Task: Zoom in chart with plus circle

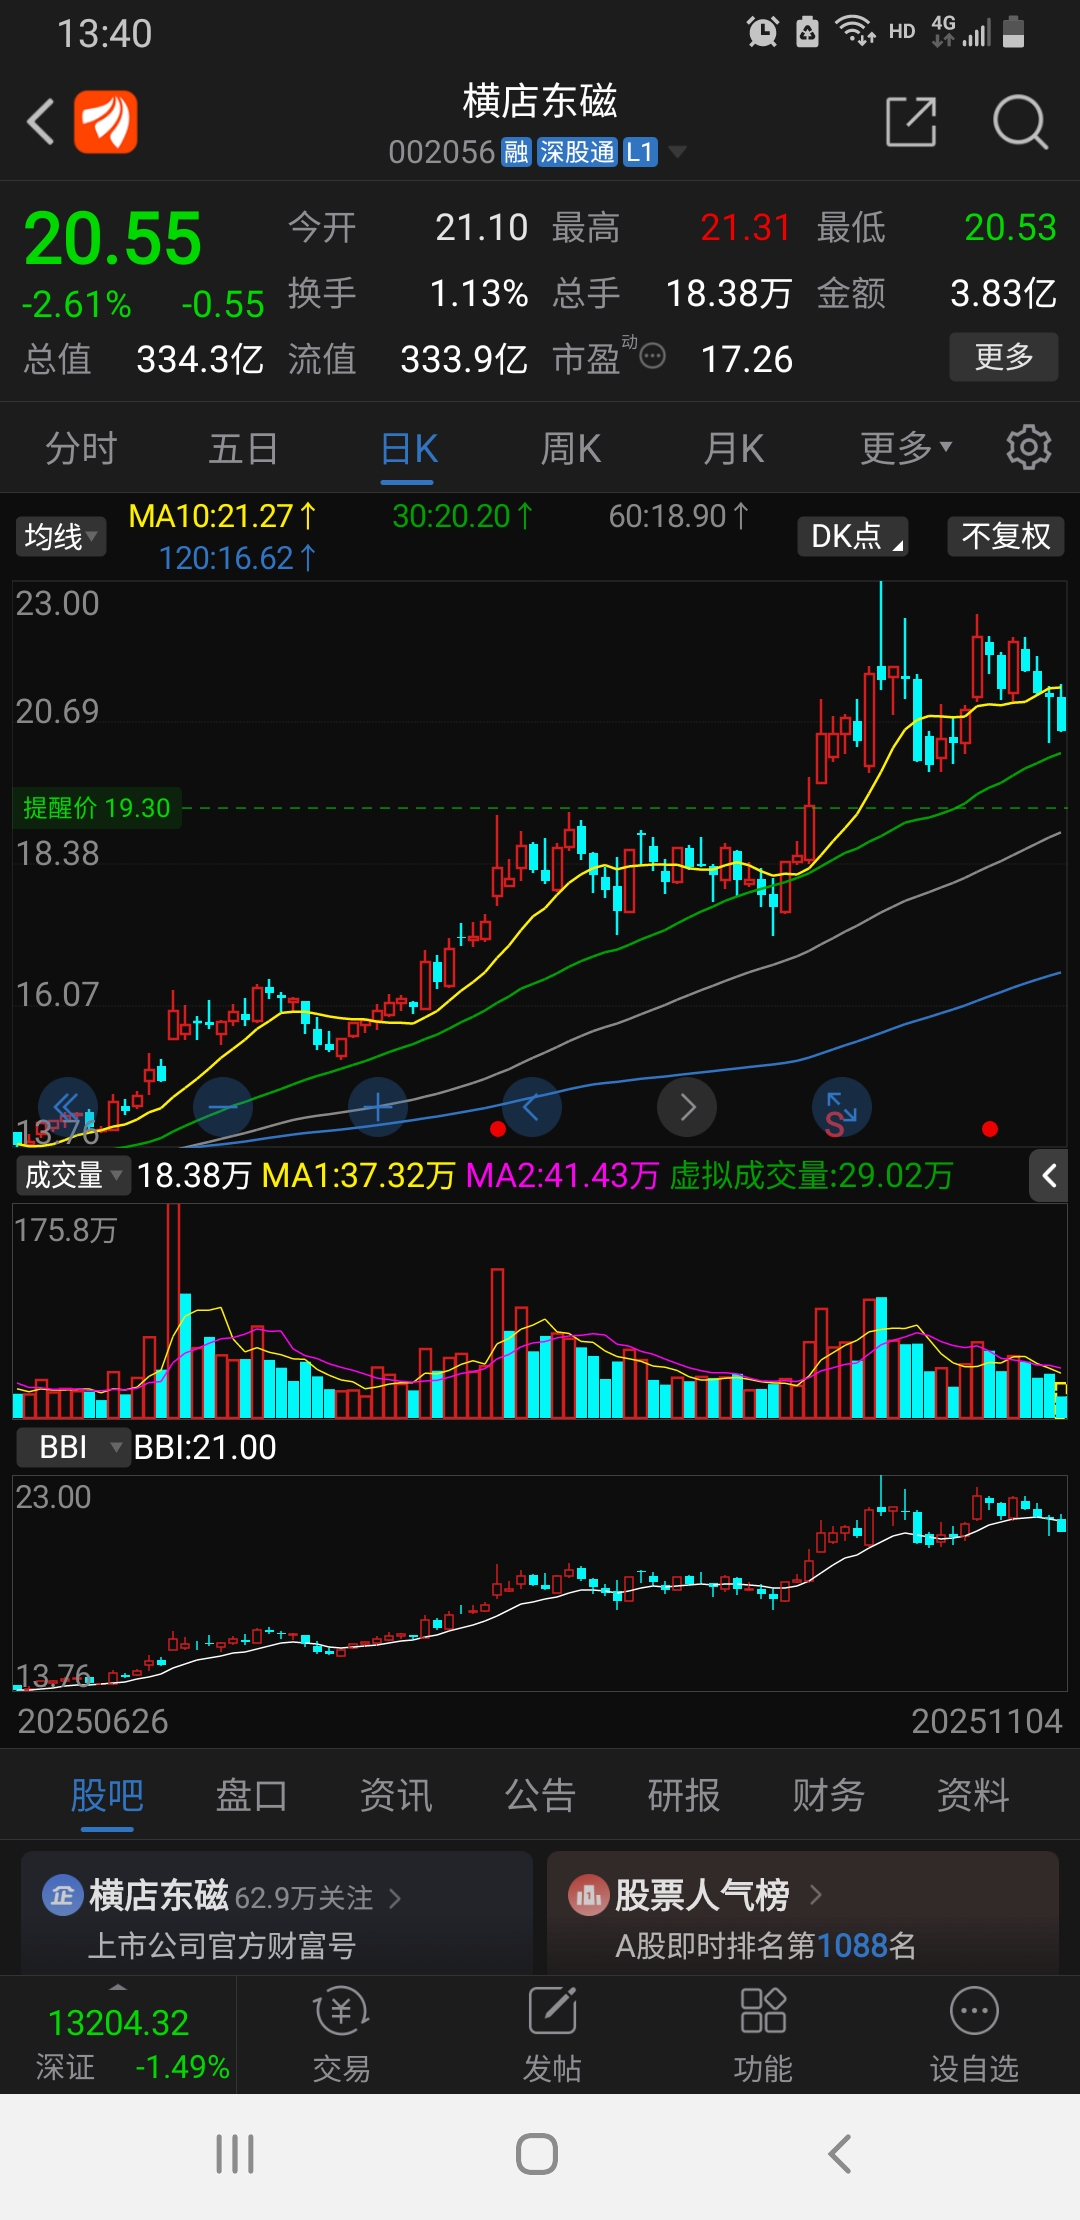Action: [377, 1107]
